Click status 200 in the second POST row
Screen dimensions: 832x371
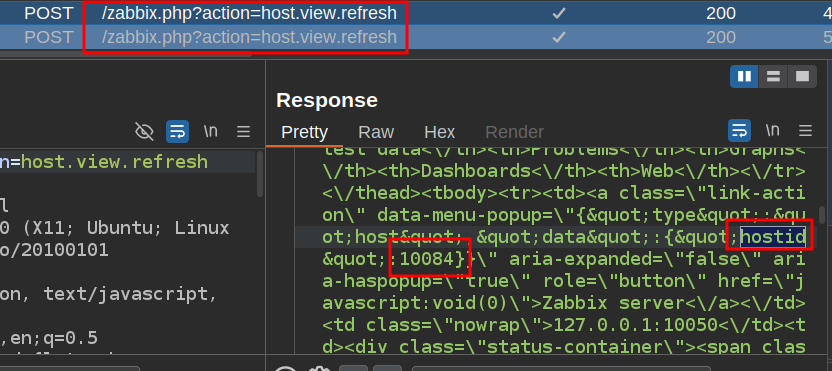pyautogui.click(x=721, y=37)
